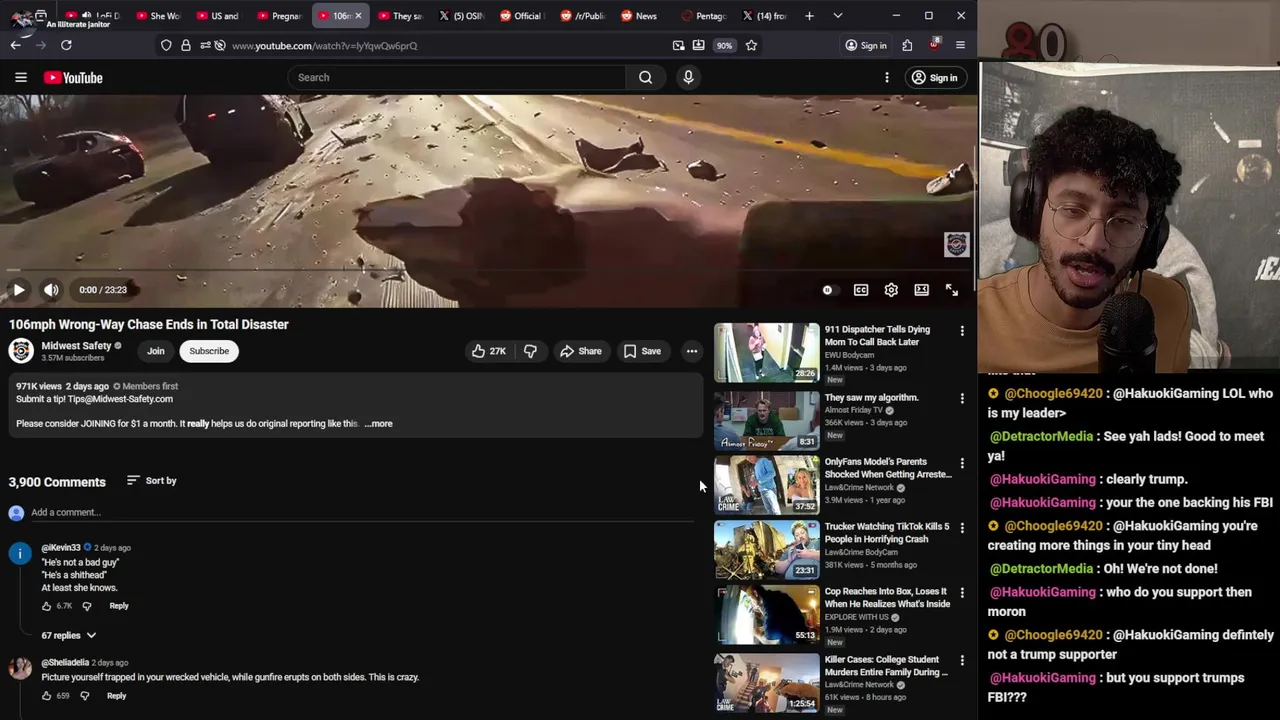Screen dimensions: 1280x720
Task: Open the browser extensions puzzle icon
Action: (x=907, y=45)
